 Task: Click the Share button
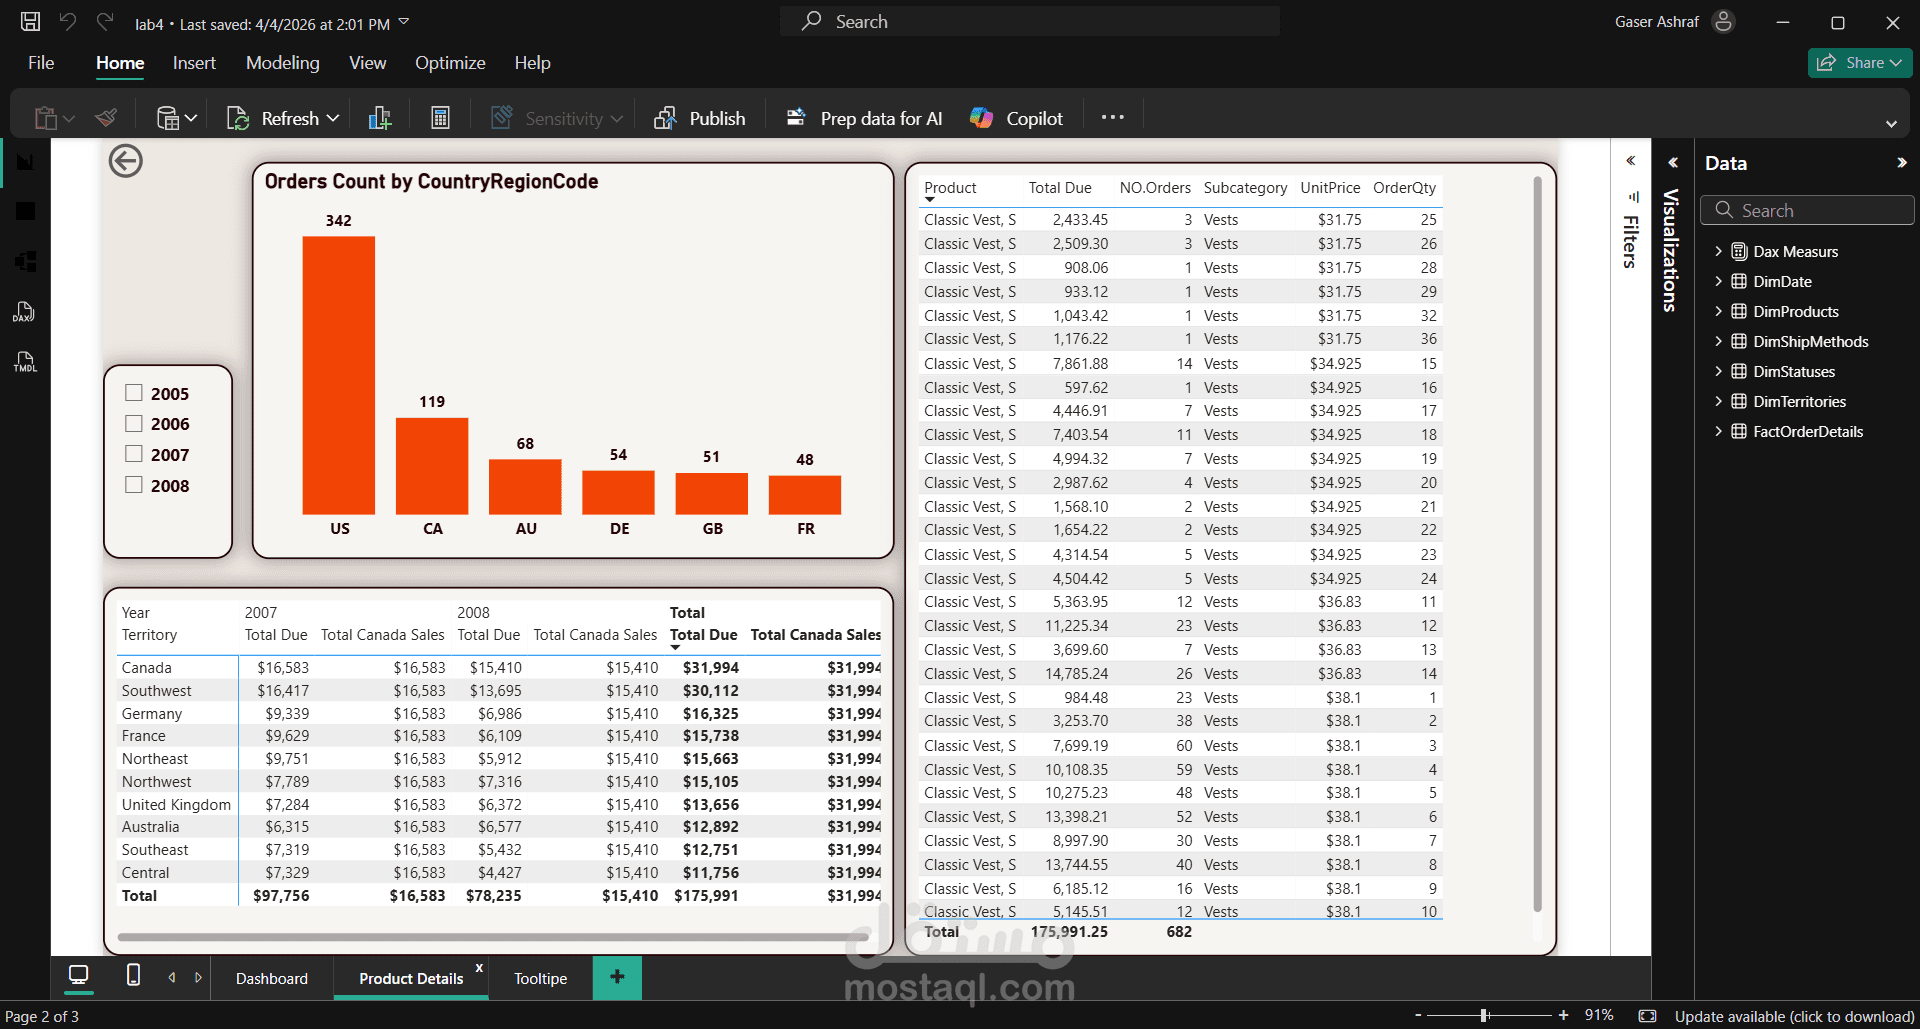point(1860,62)
